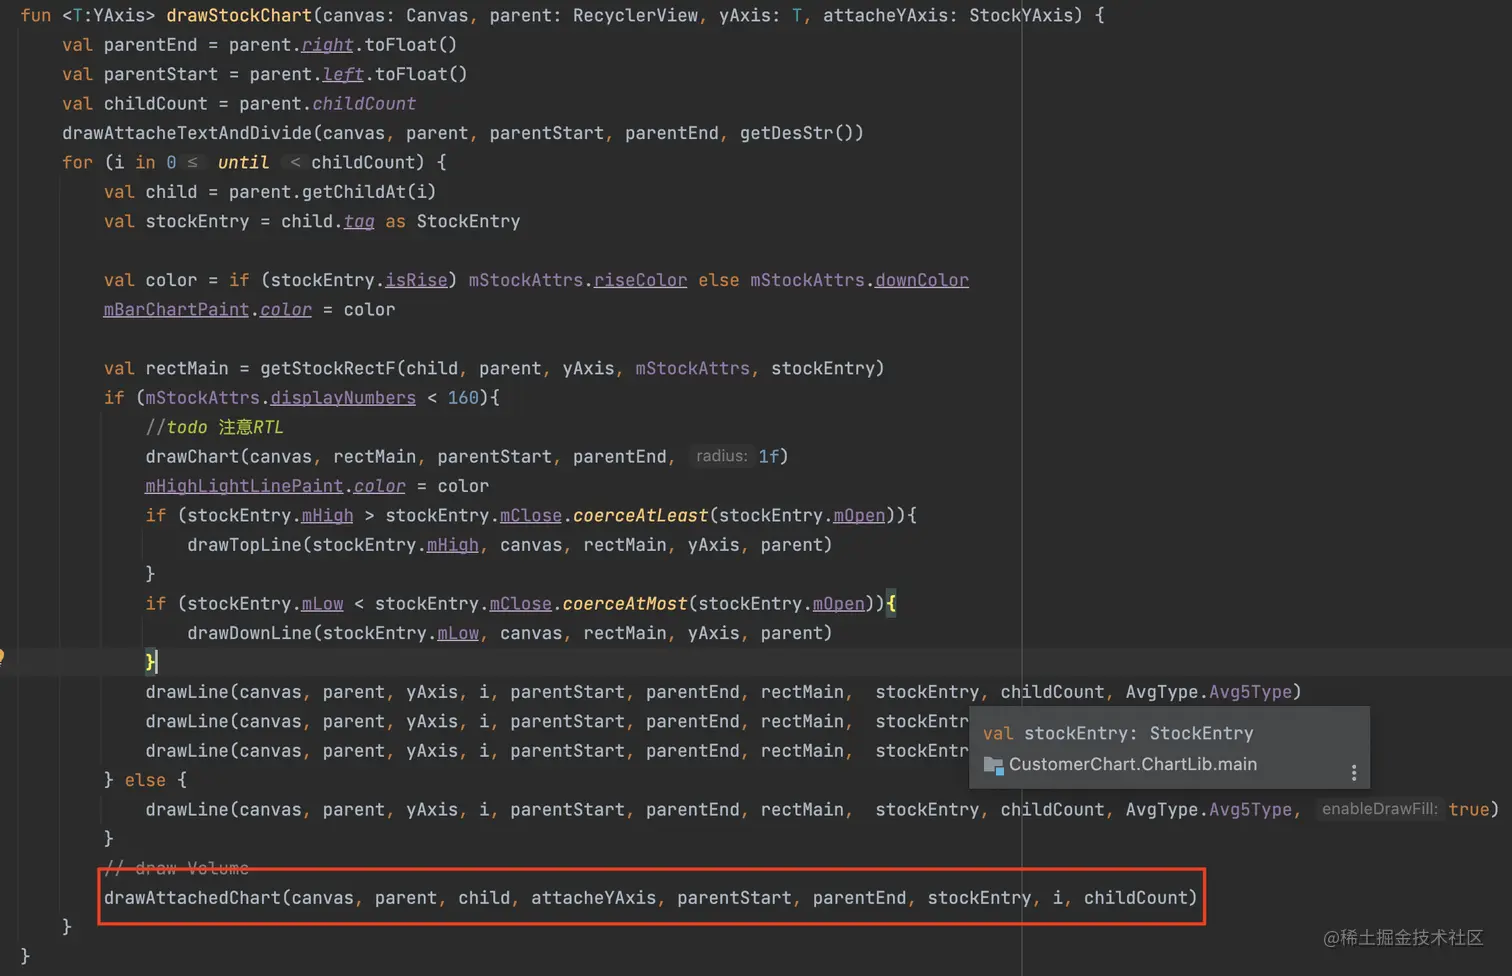The height and width of the screenshot is (976, 1512).
Task: Click the '1f' argument of drawChart
Action: 768,456
